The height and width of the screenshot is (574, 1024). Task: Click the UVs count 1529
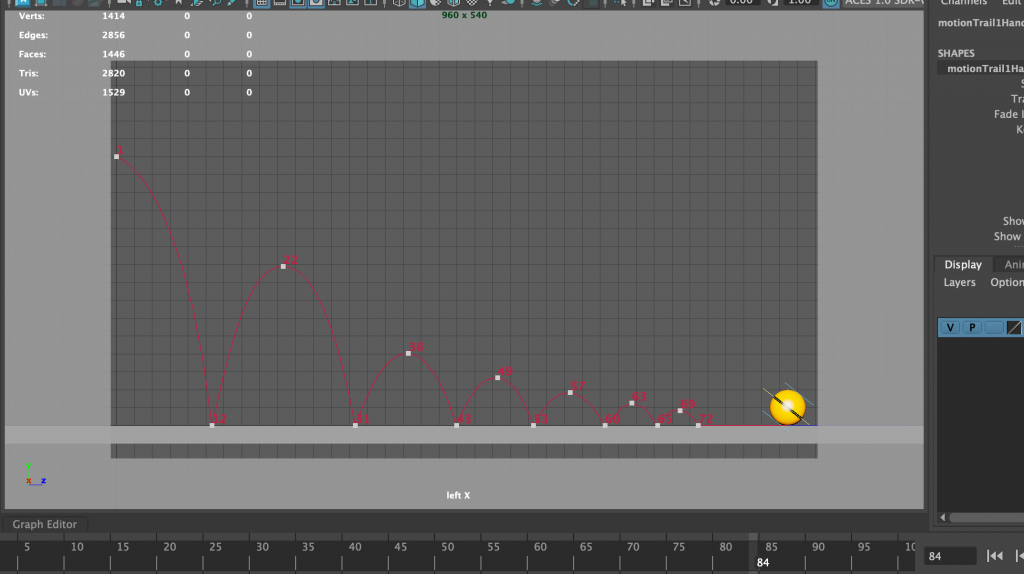pyautogui.click(x=114, y=92)
